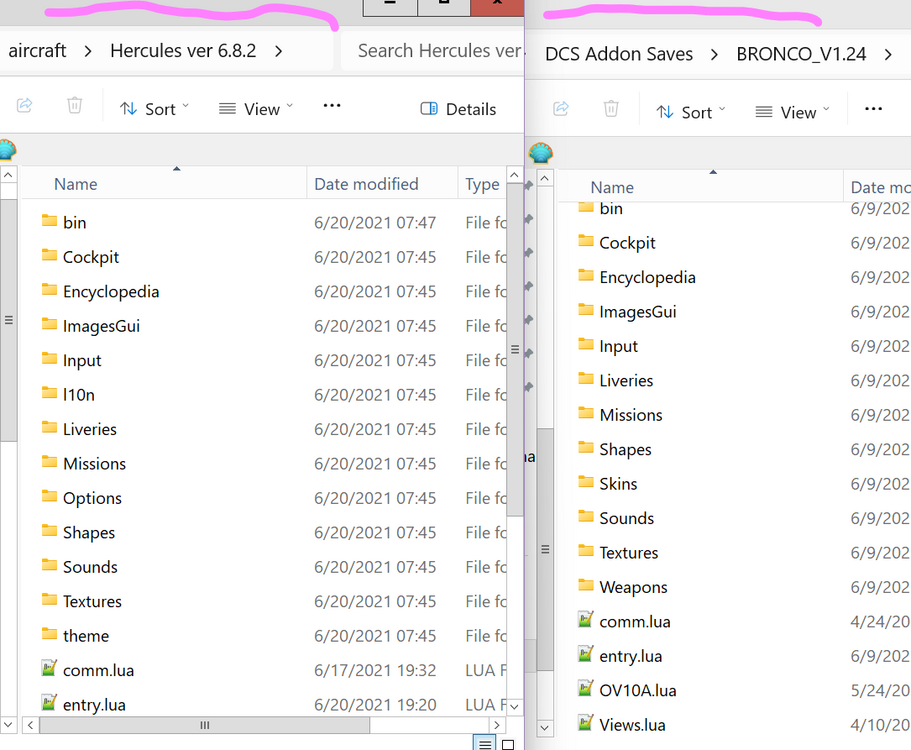Image resolution: width=911 pixels, height=750 pixels.
Task: Click Hercules ver 6.8.2 breadcrumb
Action: click(183, 51)
